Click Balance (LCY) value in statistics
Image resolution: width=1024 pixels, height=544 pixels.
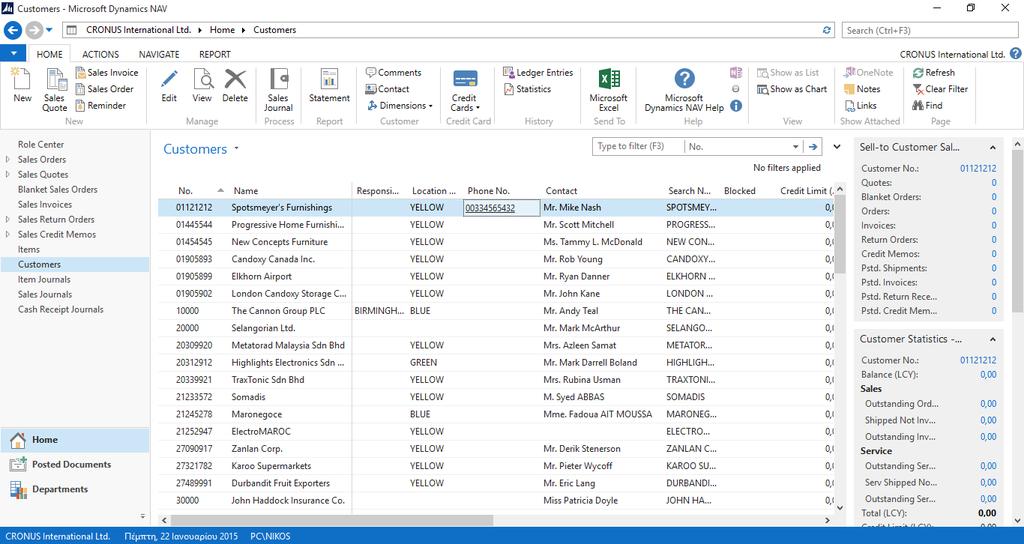[x=988, y=375]
